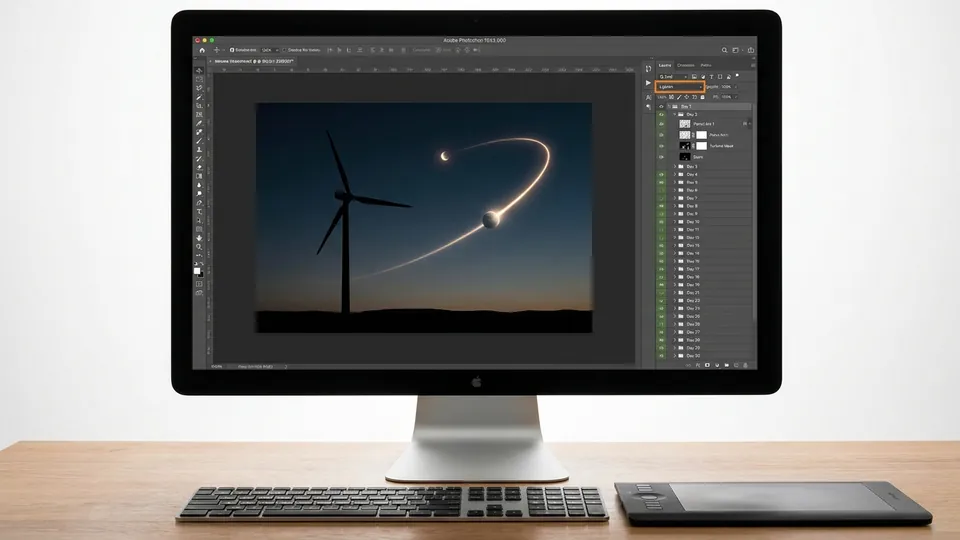
Task: Select the Spot Healing Brush tool
Action: [199, 132]
